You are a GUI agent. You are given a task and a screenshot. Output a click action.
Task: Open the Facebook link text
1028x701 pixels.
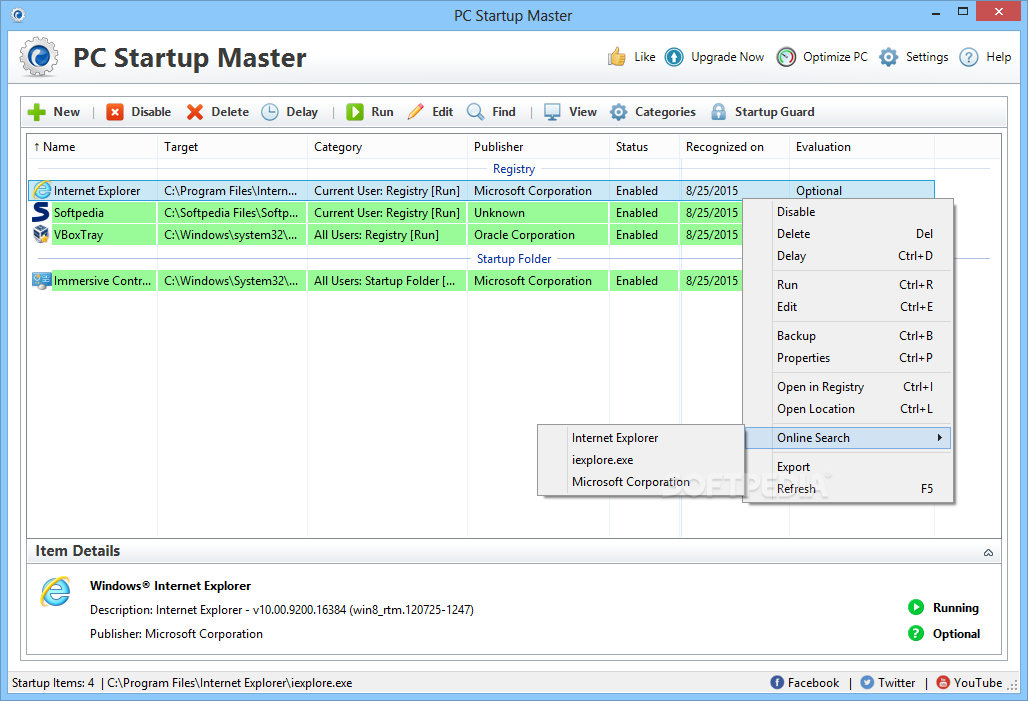[x=813, y=683]
